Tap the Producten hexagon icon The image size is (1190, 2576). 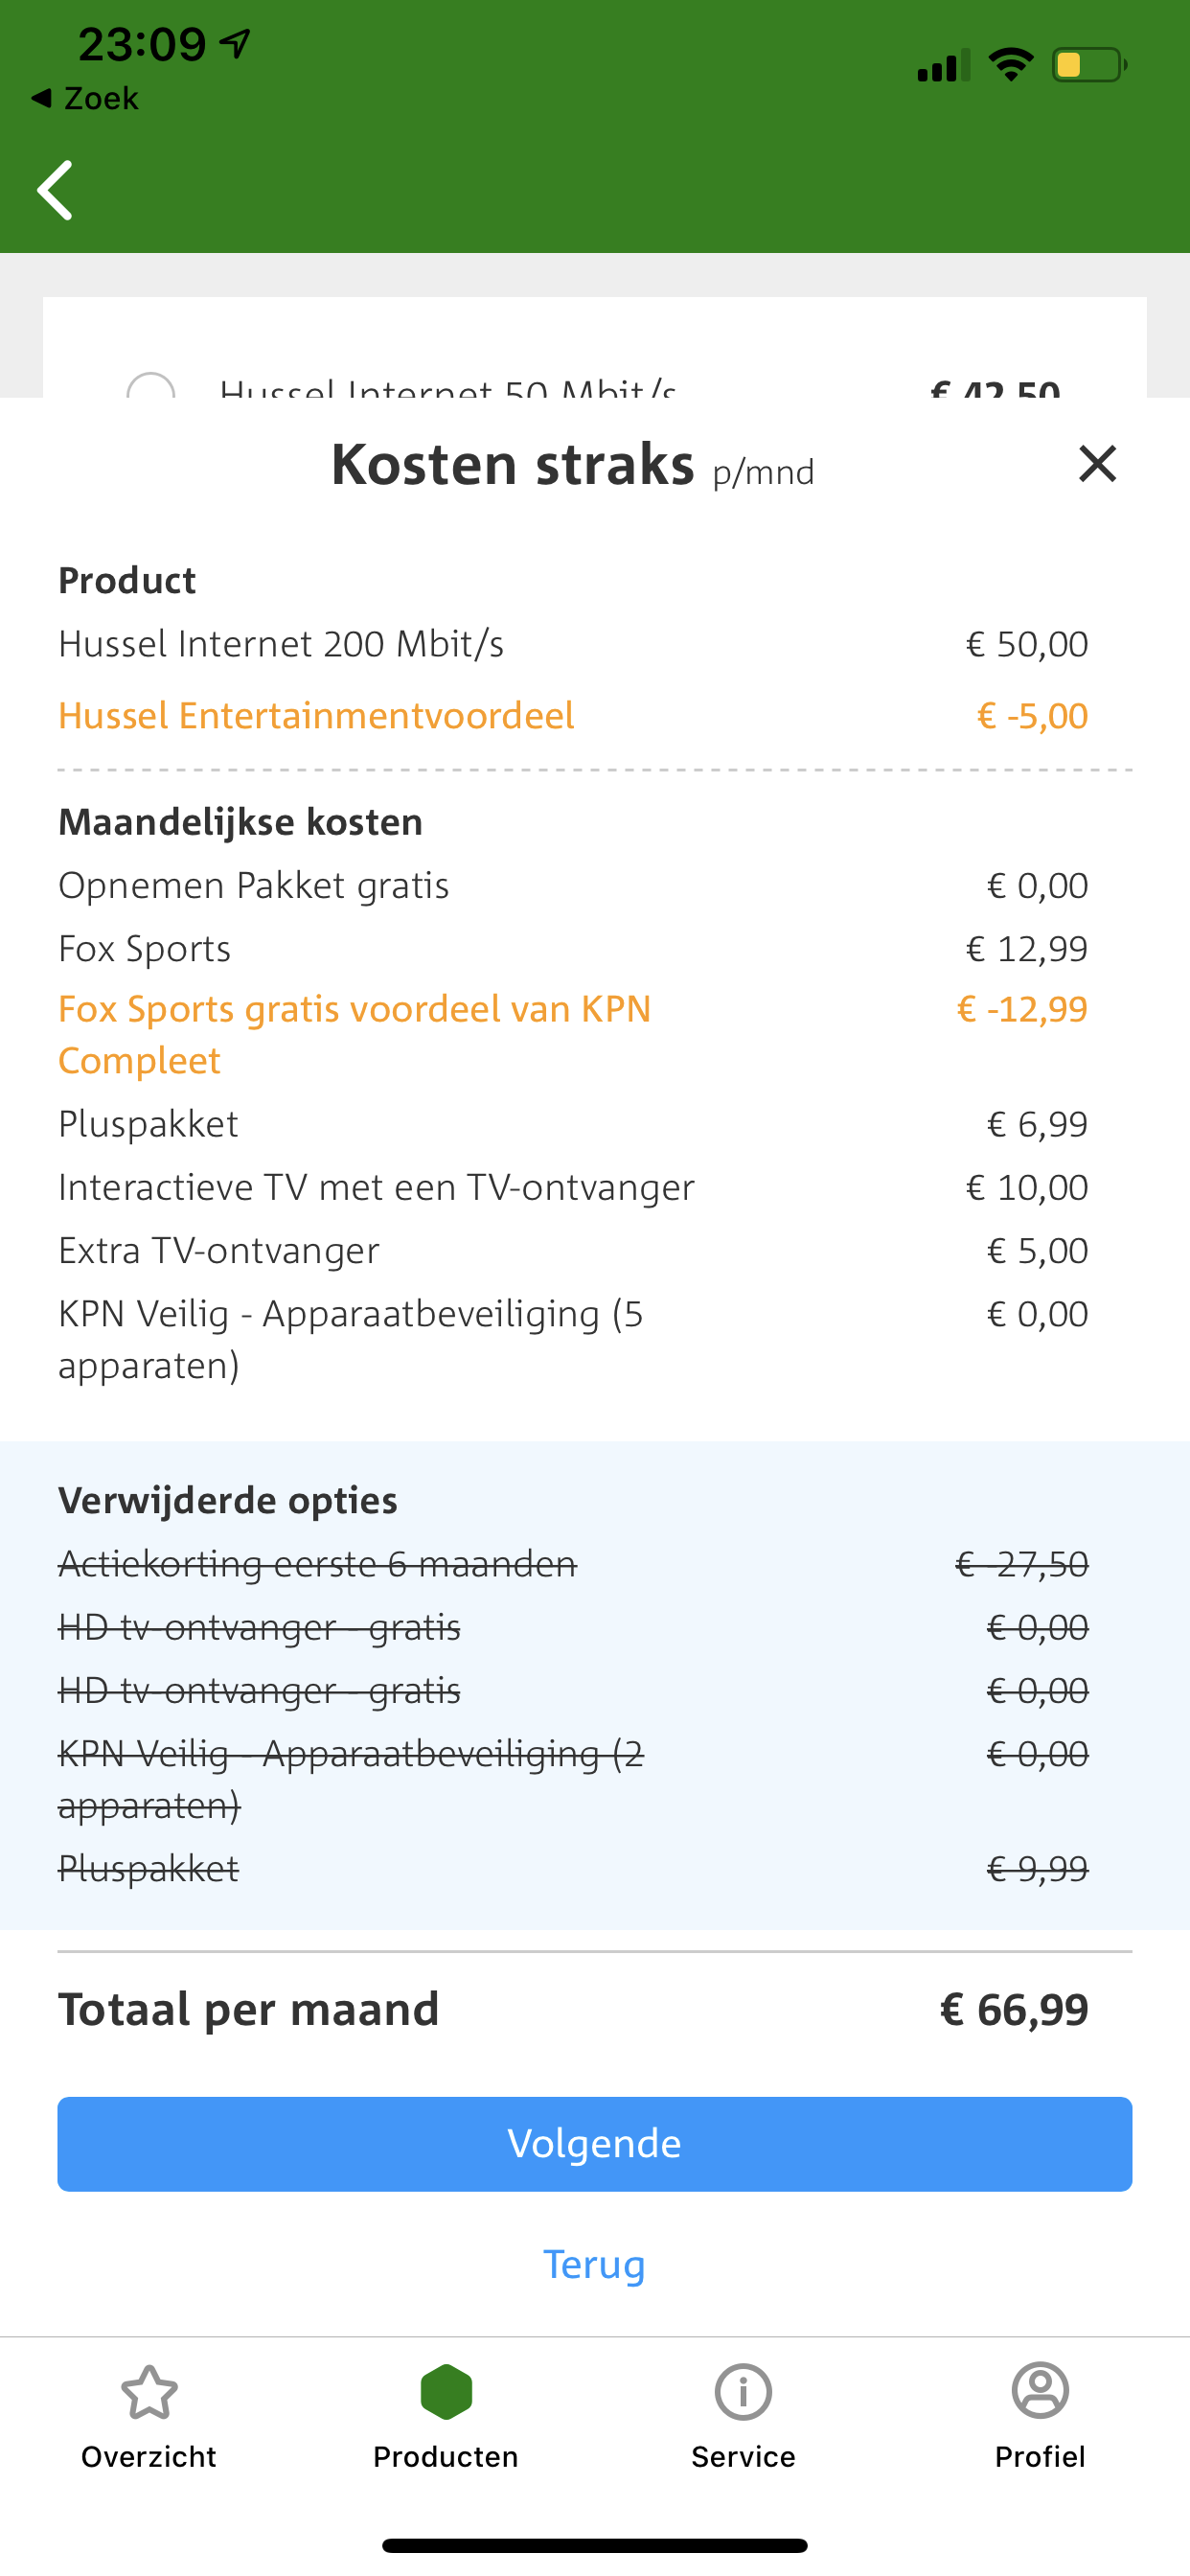click(x=446, y=2392)
